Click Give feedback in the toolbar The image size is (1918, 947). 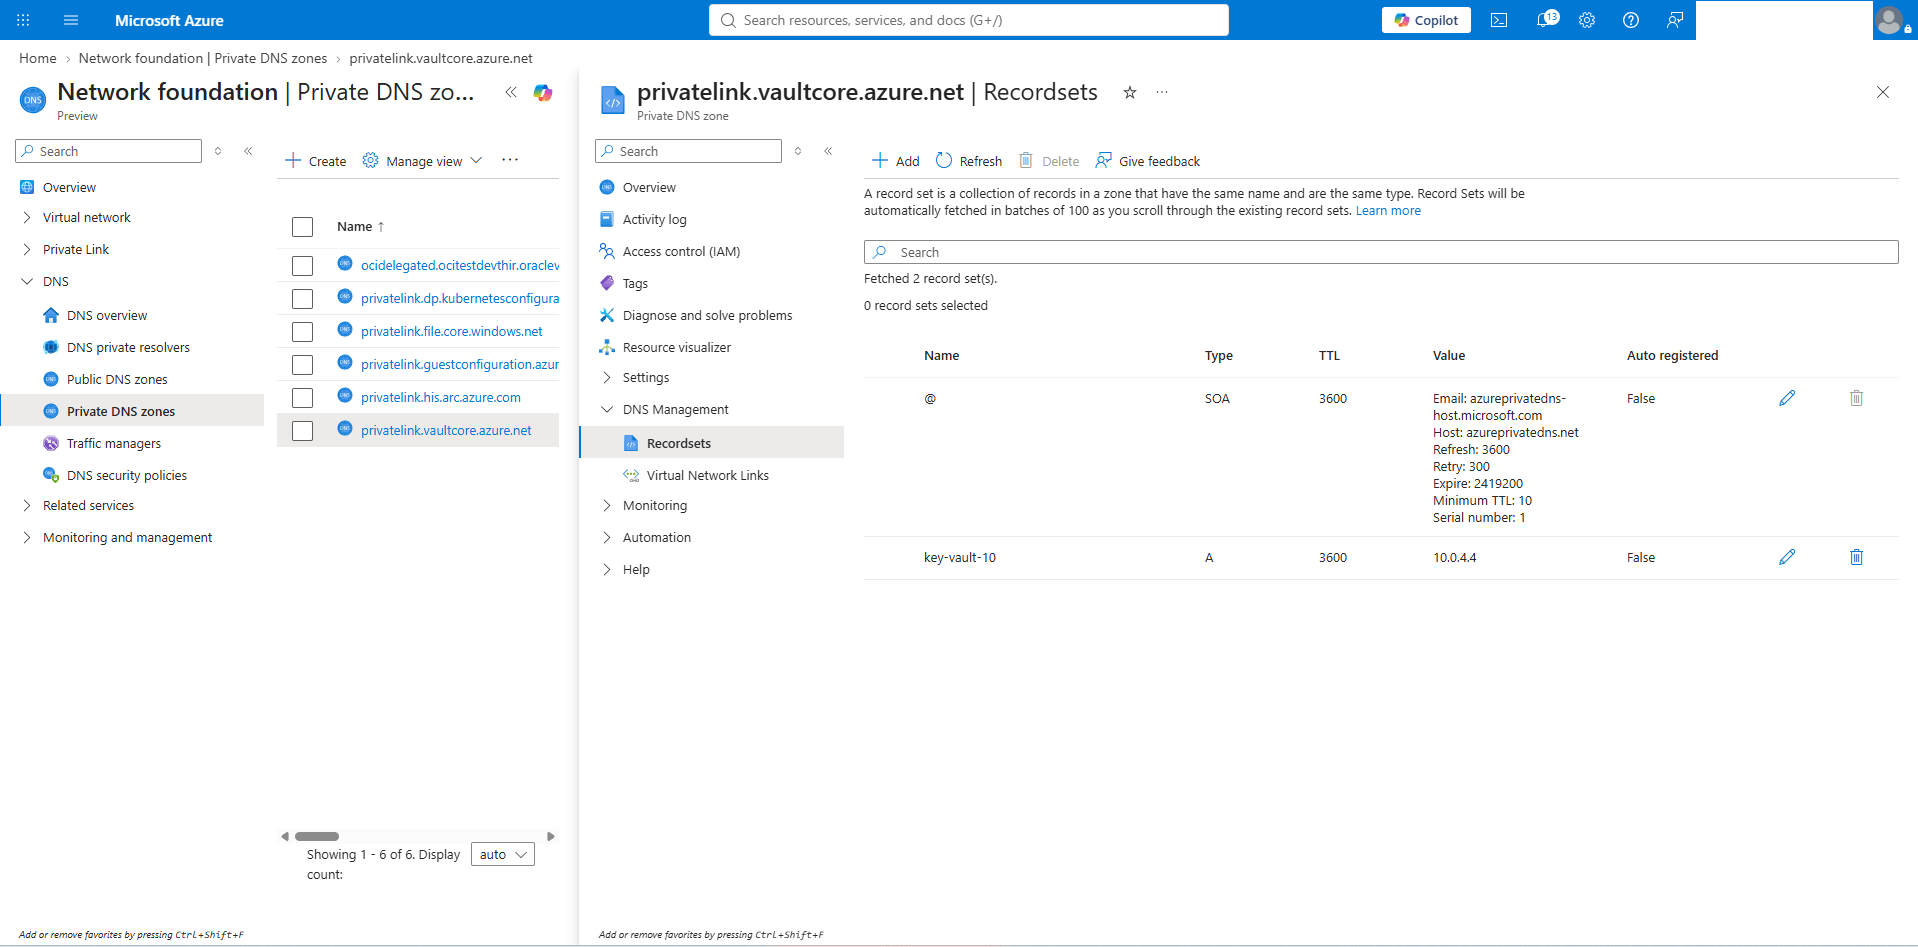(1147, 161)
